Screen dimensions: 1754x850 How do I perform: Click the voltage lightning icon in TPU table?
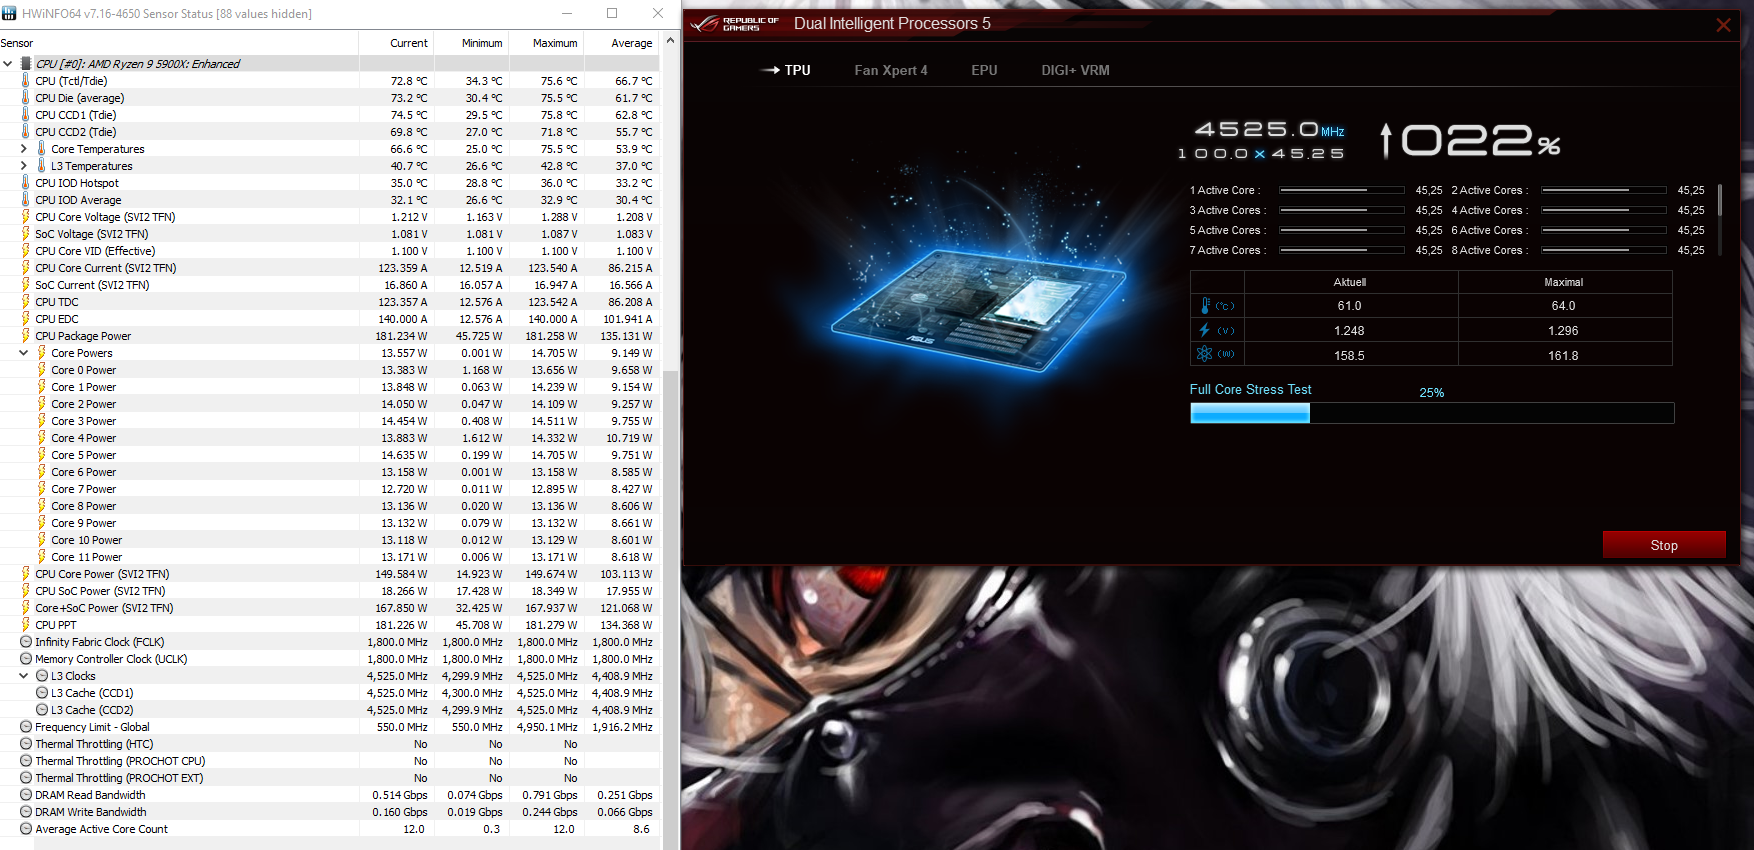point(1205,330)
